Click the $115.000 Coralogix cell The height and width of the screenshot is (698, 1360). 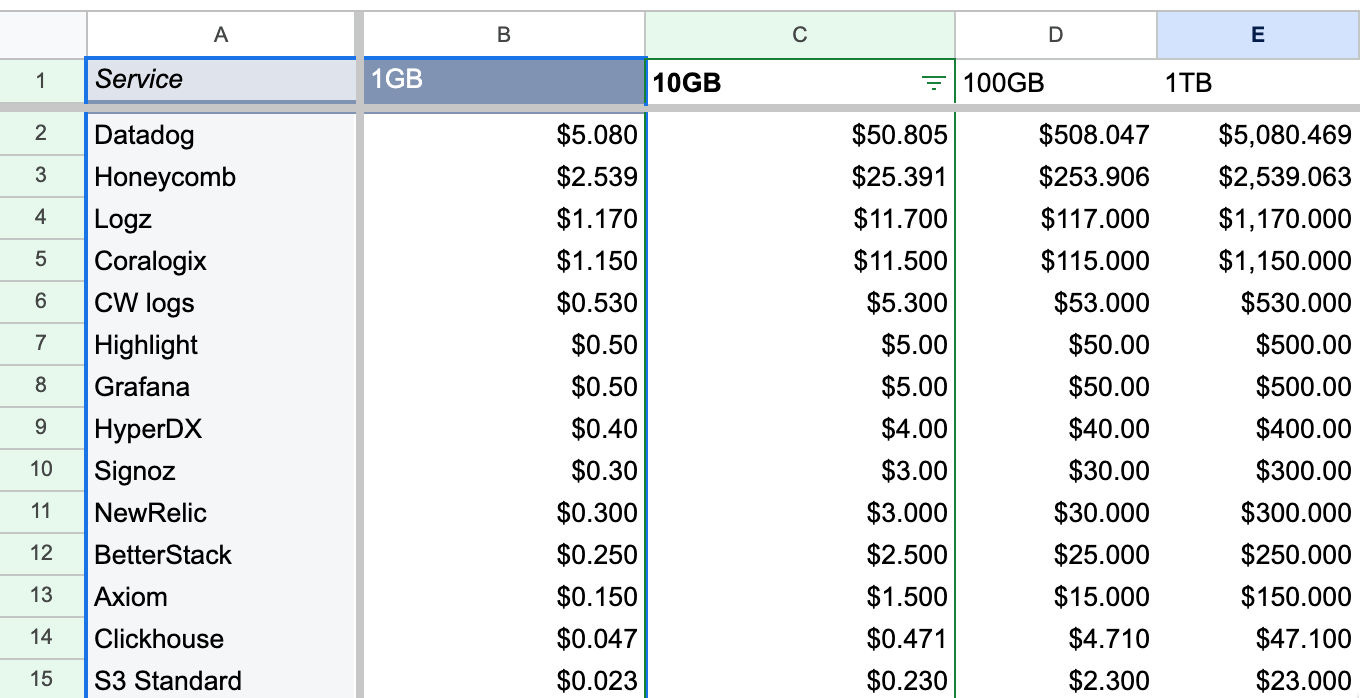point(1056,260)
